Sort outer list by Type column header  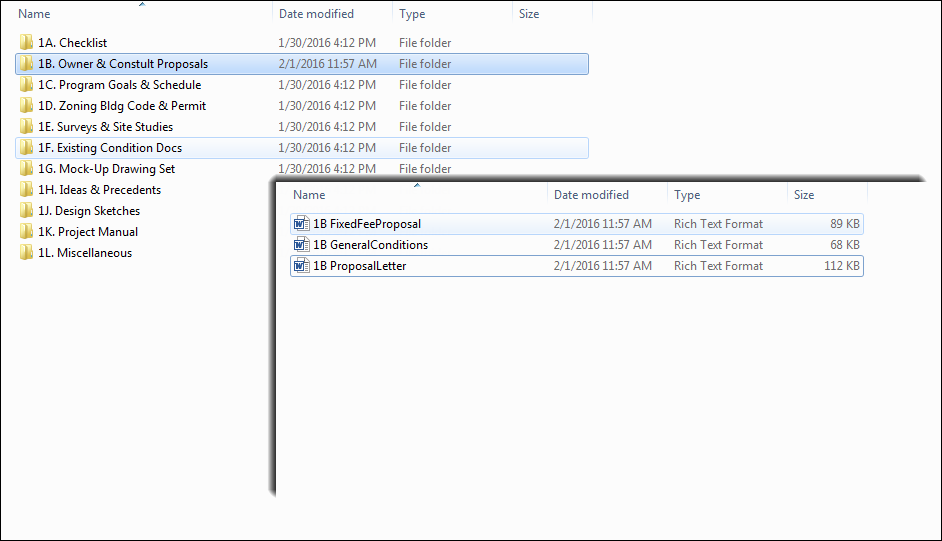click(412, 14)
